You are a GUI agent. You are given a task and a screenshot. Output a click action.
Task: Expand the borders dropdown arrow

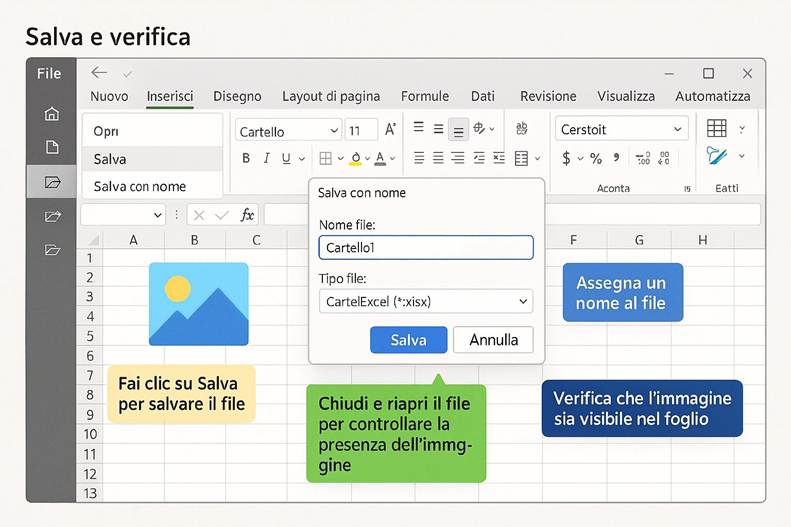(x=341, y=159)
